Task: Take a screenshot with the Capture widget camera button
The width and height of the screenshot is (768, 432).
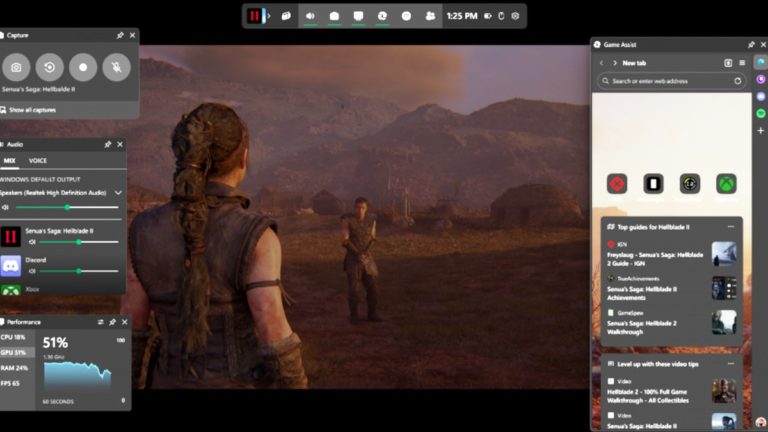Action: pos(16,67)
